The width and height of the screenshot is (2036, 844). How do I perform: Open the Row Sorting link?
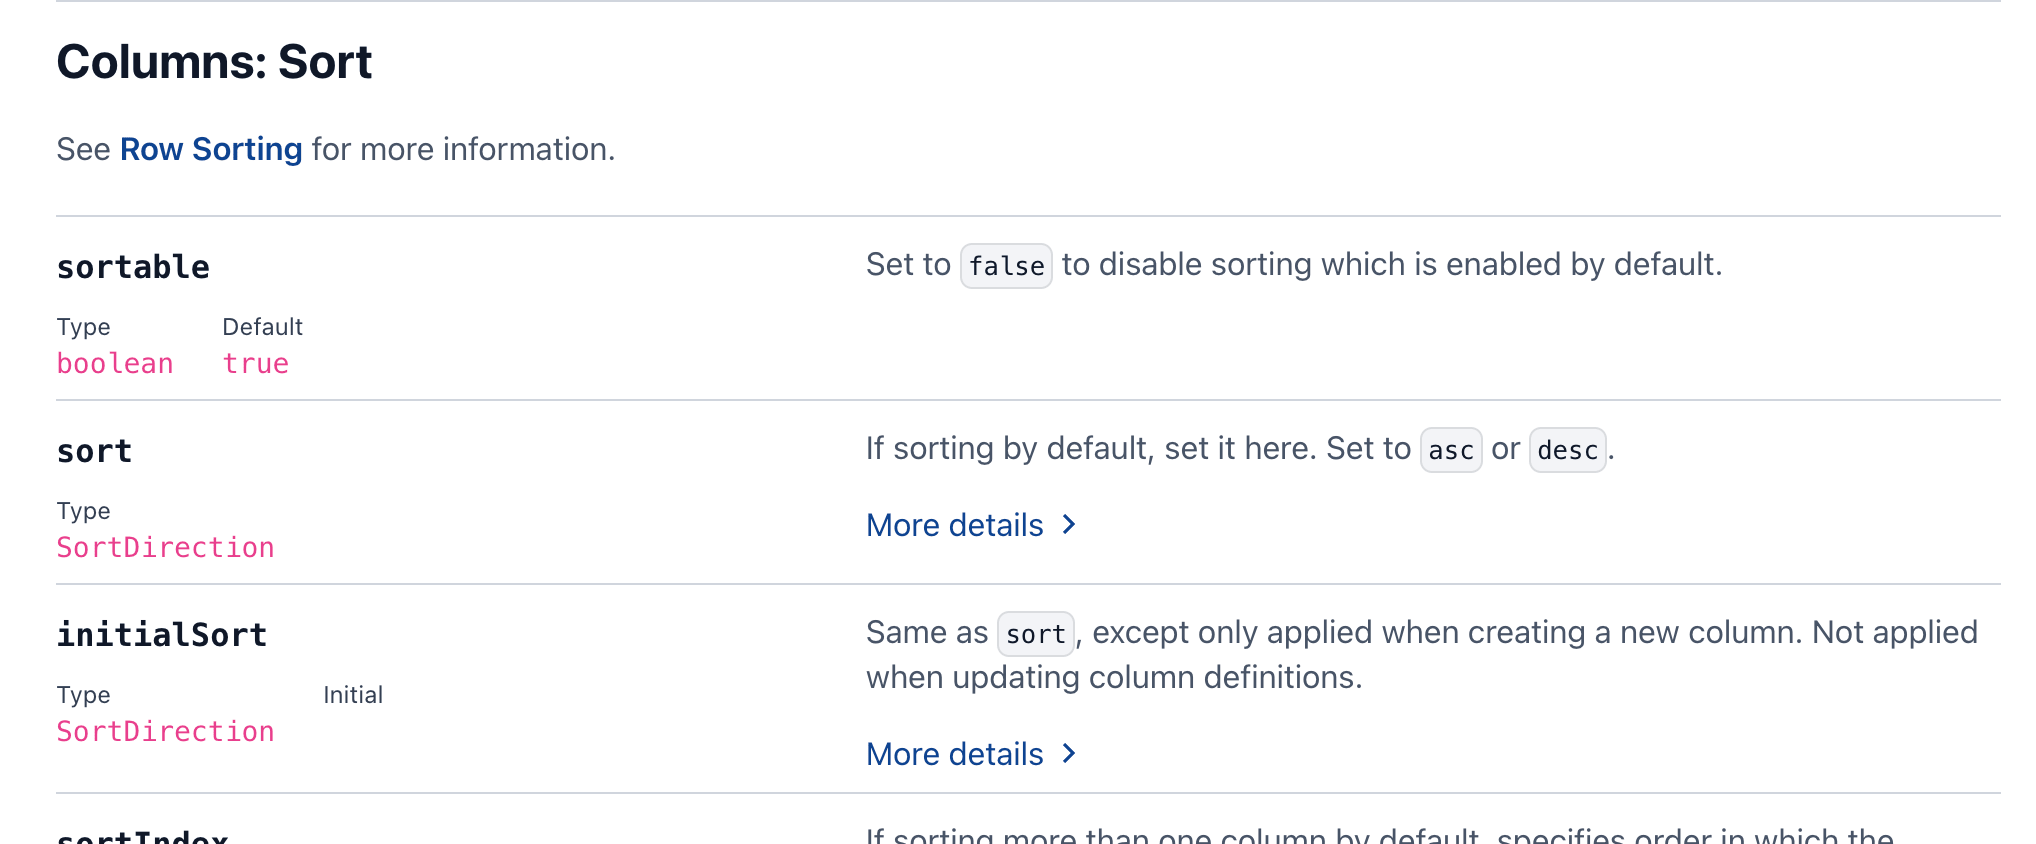210,149
